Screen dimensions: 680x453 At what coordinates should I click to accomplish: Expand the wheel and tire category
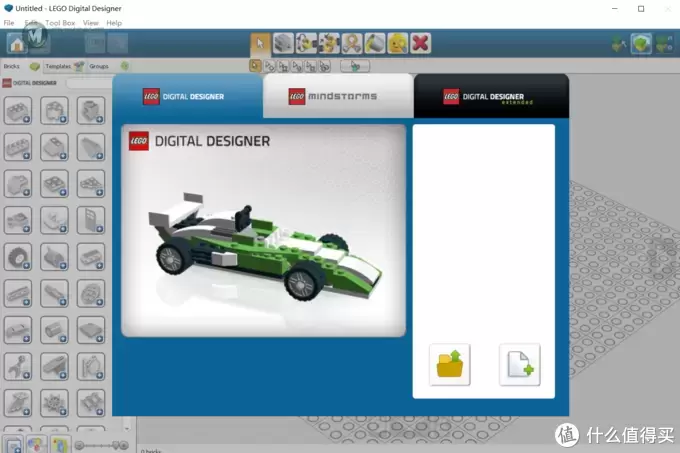(18, 257)
